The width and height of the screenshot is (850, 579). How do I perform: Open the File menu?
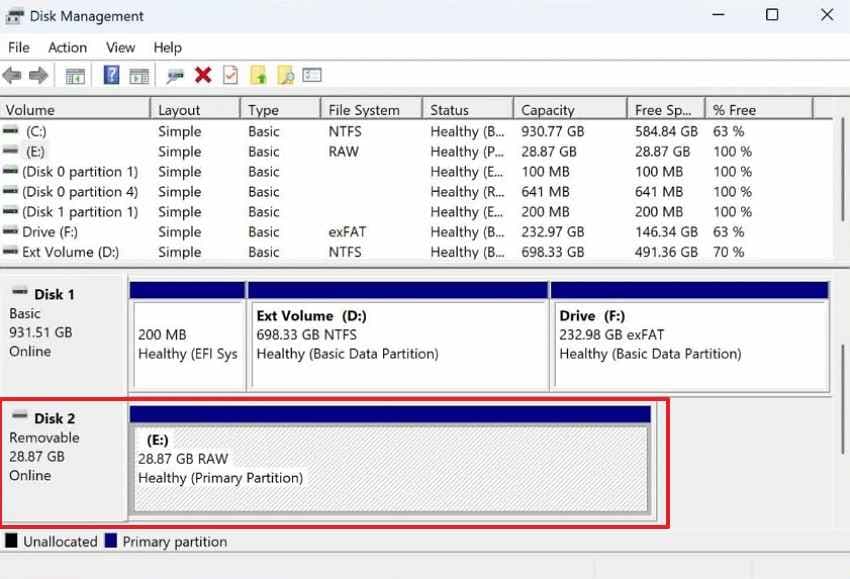(19, 48)
